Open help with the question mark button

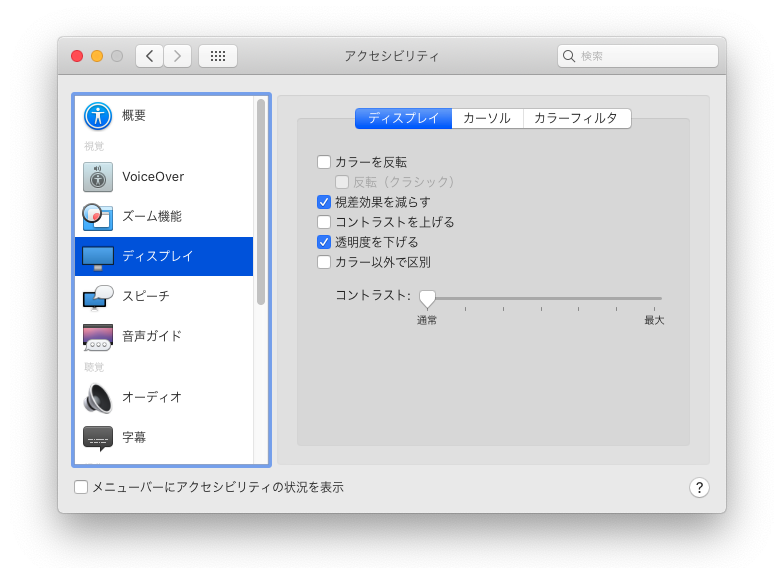[x=699, y=487]
